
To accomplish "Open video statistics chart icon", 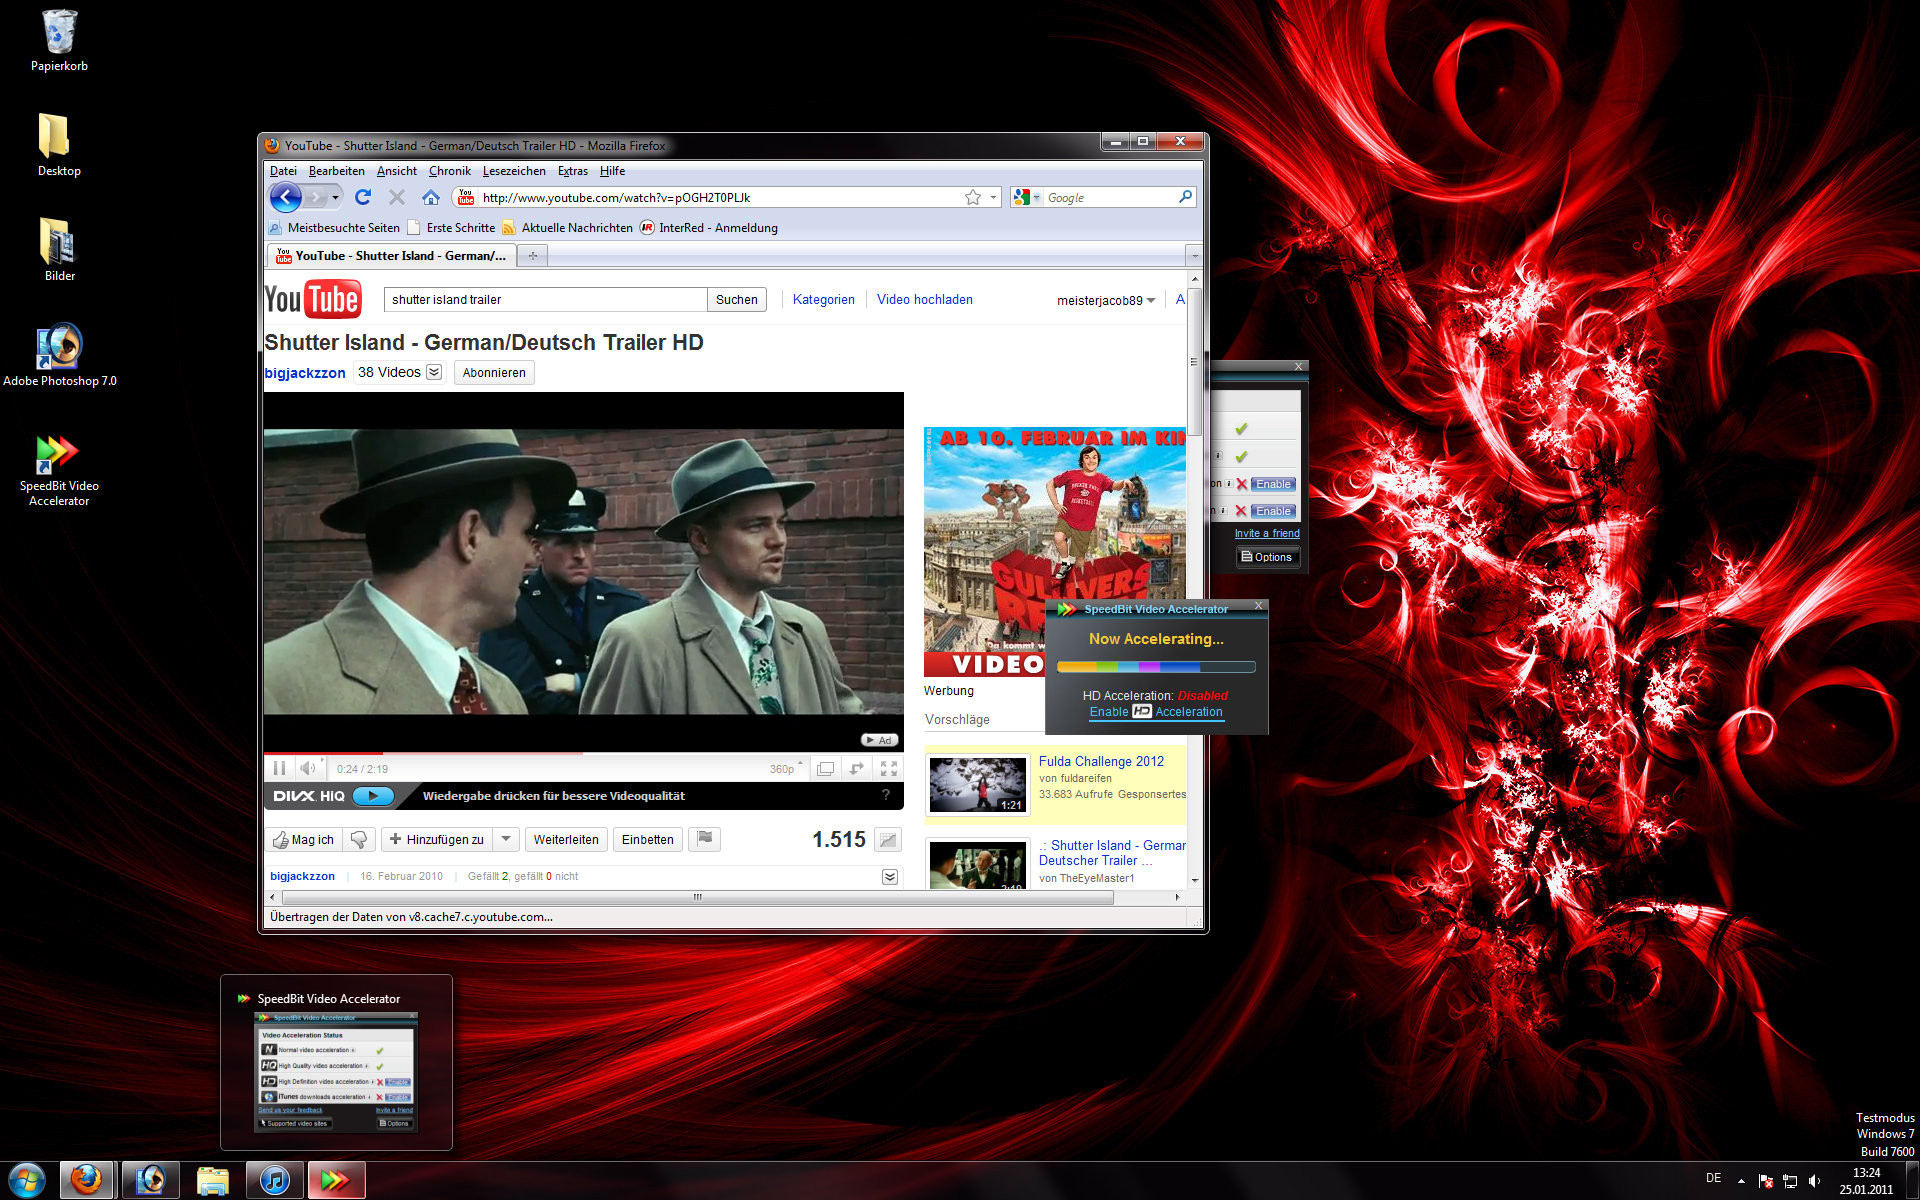I will pos(887,839).
